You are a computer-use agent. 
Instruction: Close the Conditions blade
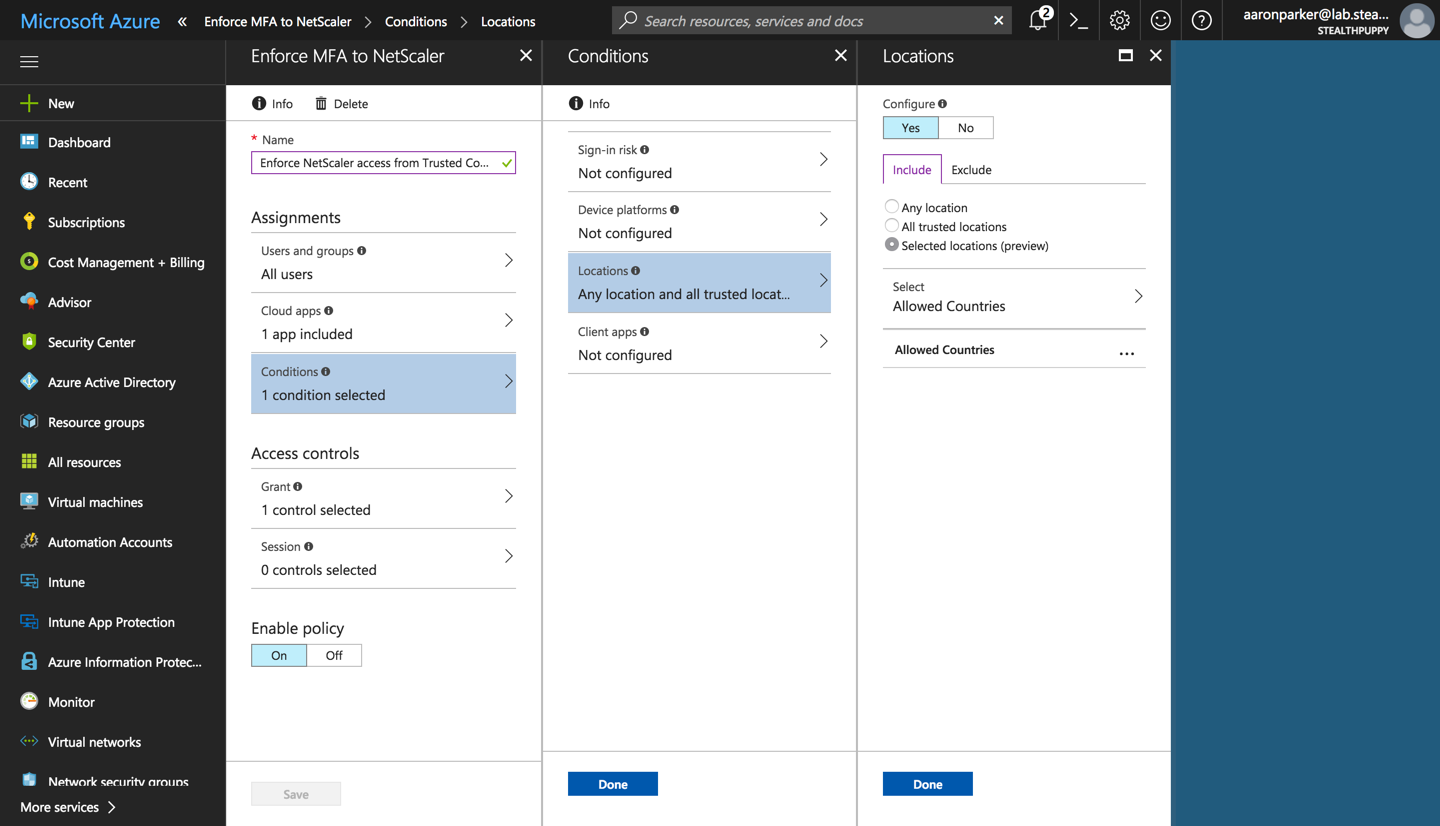click(840, 56)
